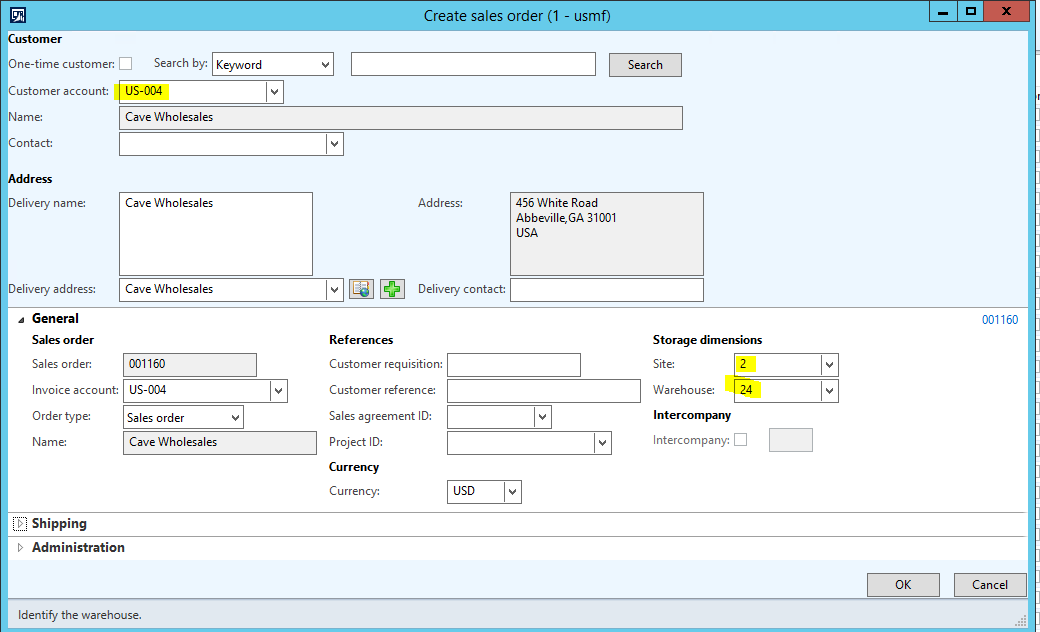Click the search keyword text field
The image size is (1040, 632).
pos(473,65)
